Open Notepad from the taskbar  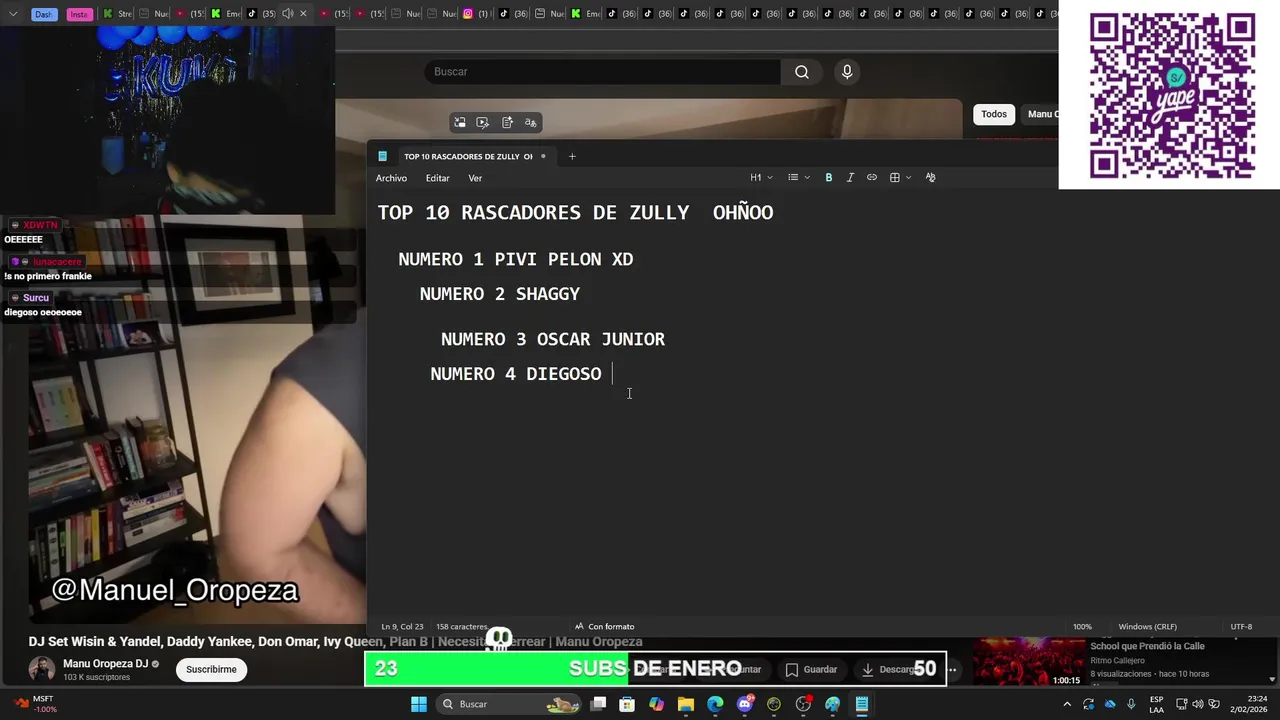click(x=861, y=704)
